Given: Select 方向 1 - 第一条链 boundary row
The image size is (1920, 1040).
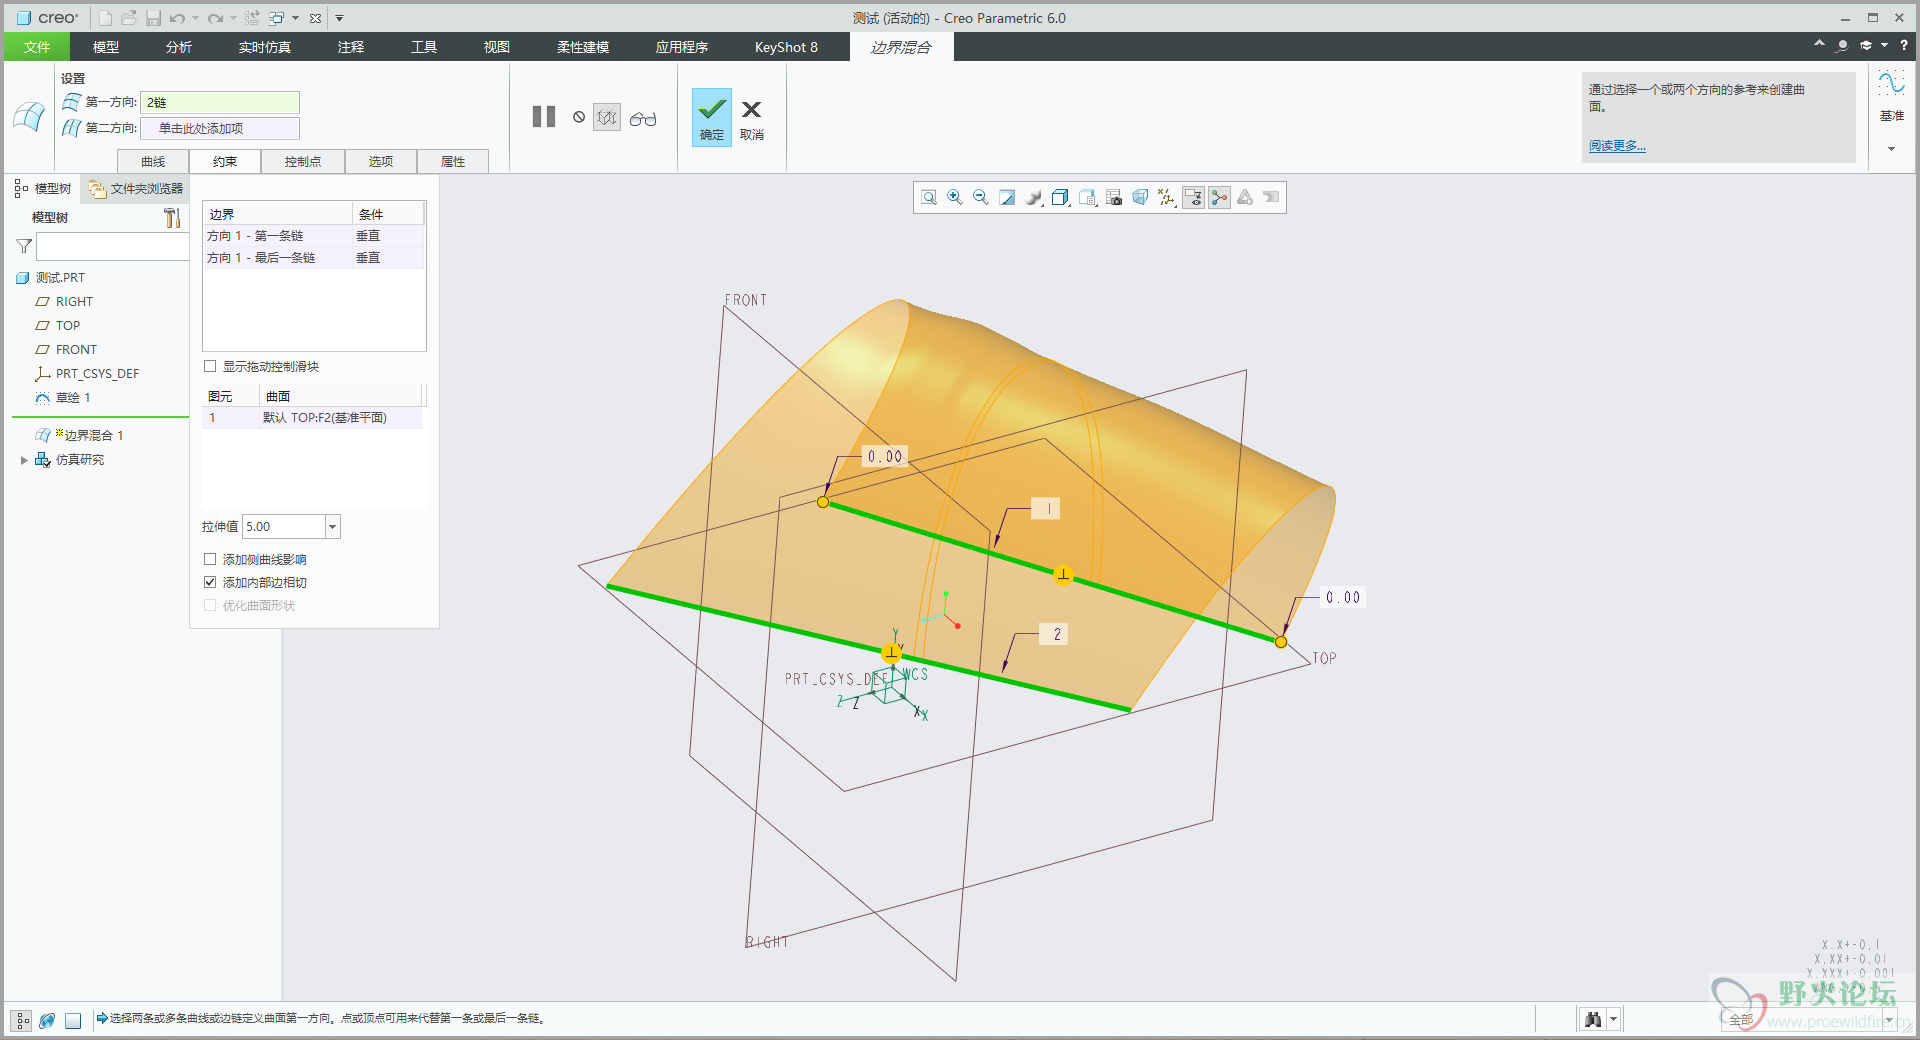Looking at the screenshot, I should pos(314,236).
